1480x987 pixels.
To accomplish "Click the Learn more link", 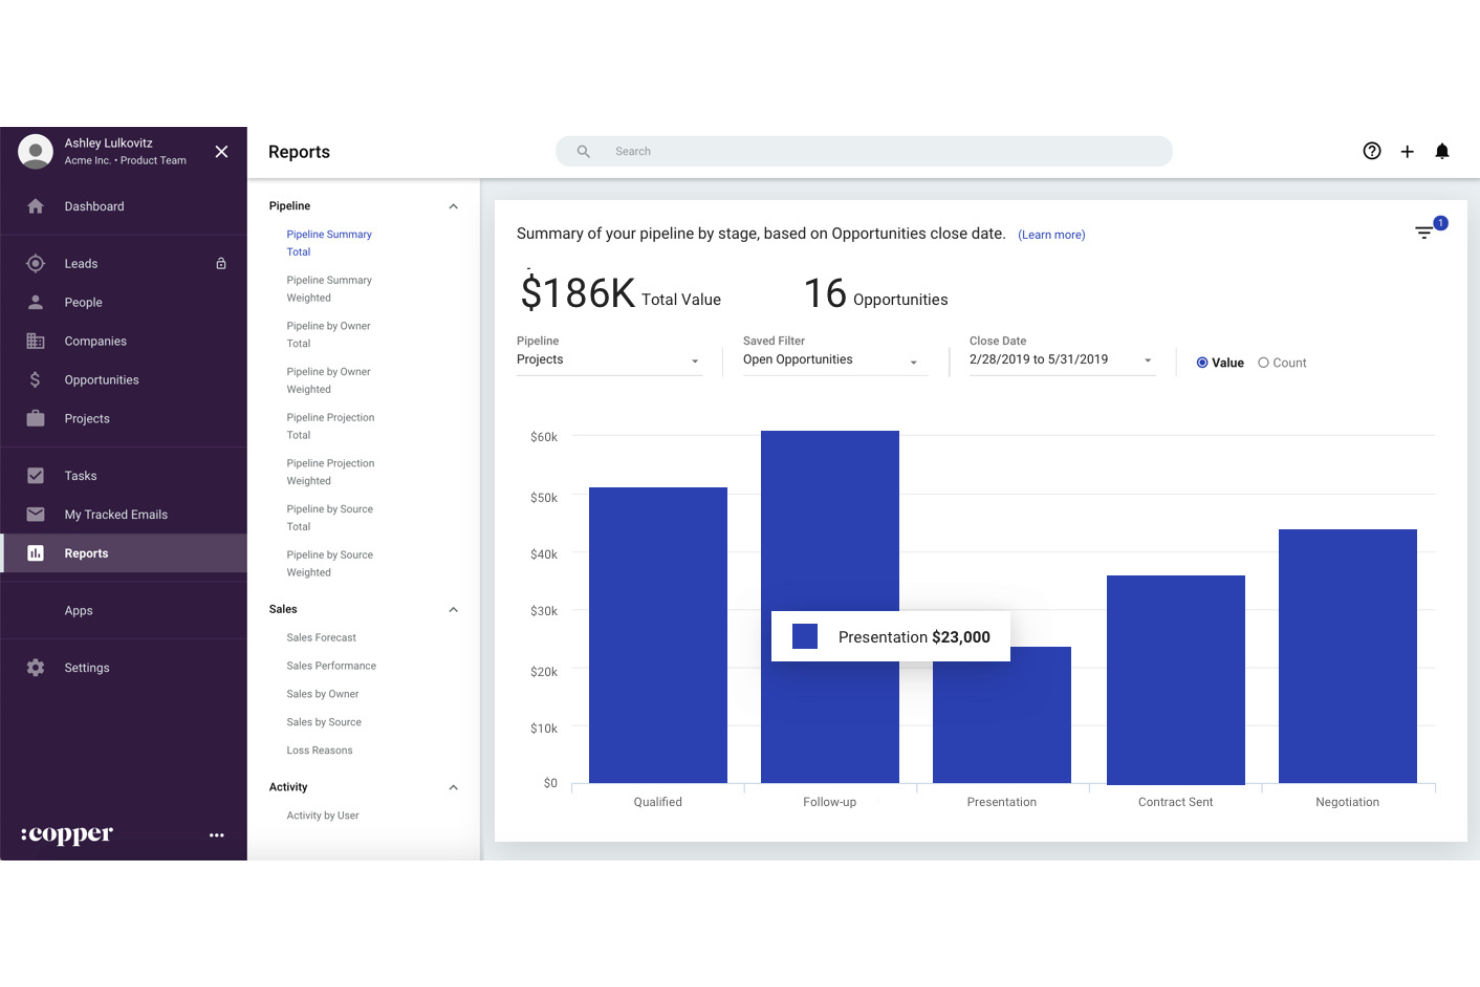I will [x=1051, y=234].
